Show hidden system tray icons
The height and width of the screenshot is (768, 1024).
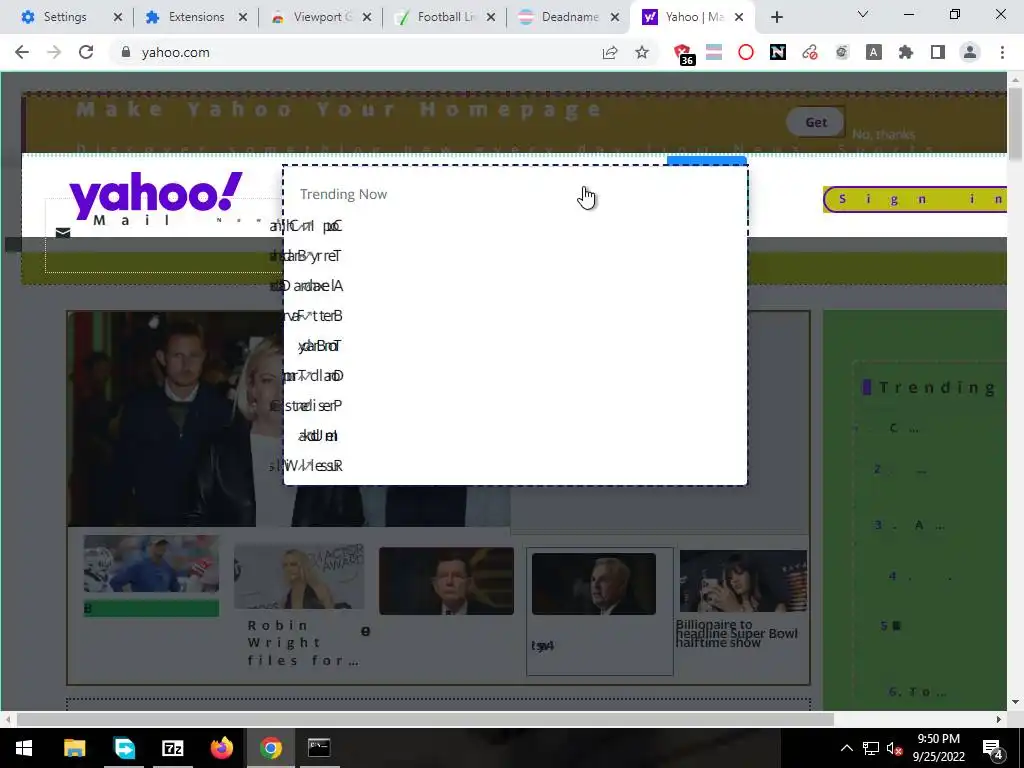tap(846, 748)
